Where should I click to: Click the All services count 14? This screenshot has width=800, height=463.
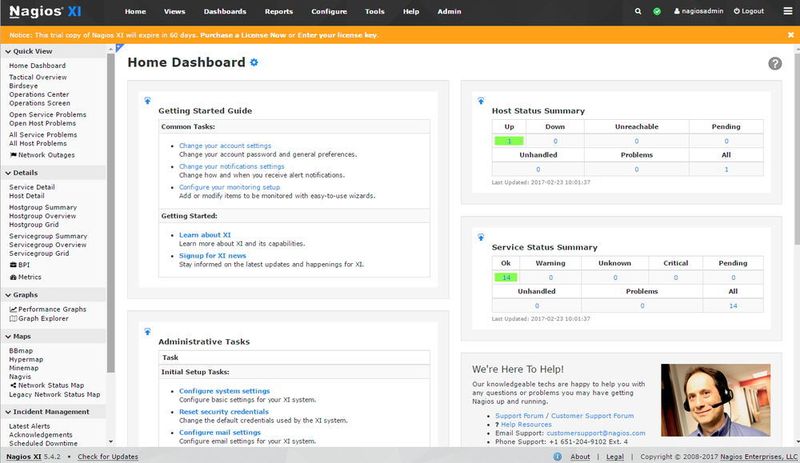point(733,306)
